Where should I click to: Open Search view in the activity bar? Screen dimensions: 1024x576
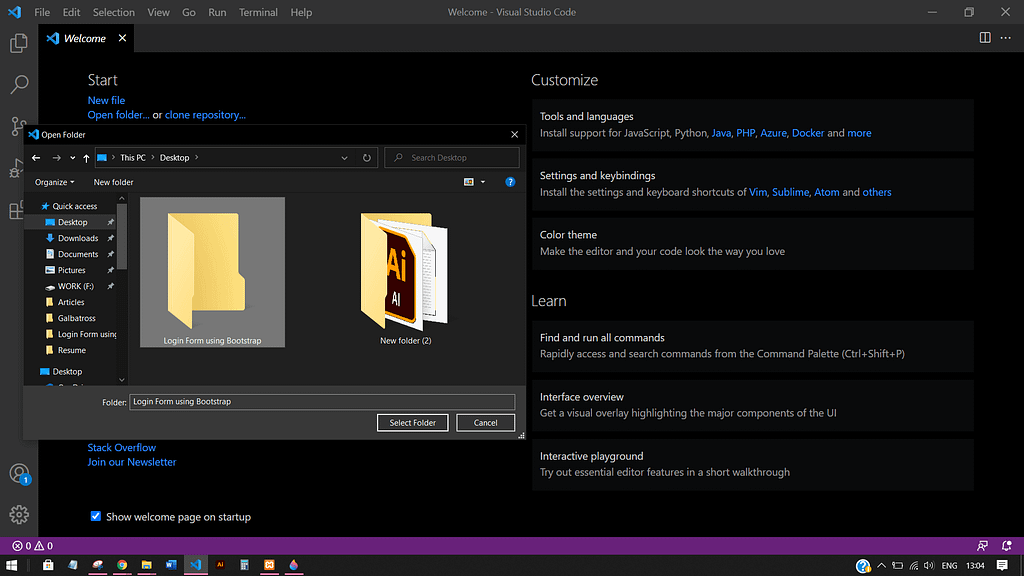tap(18, 85)
